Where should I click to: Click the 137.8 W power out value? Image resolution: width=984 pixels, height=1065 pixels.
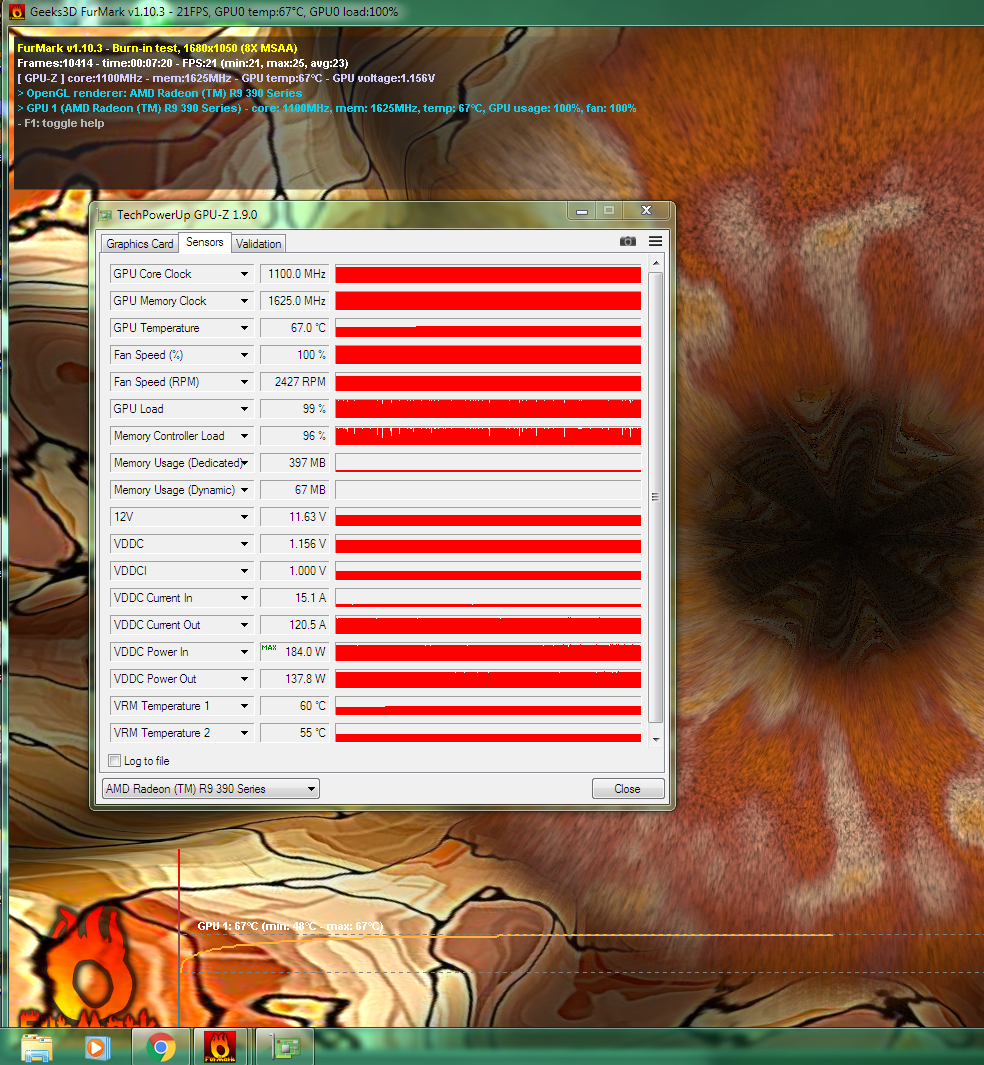pyautogui.click(x=295, y=679)
